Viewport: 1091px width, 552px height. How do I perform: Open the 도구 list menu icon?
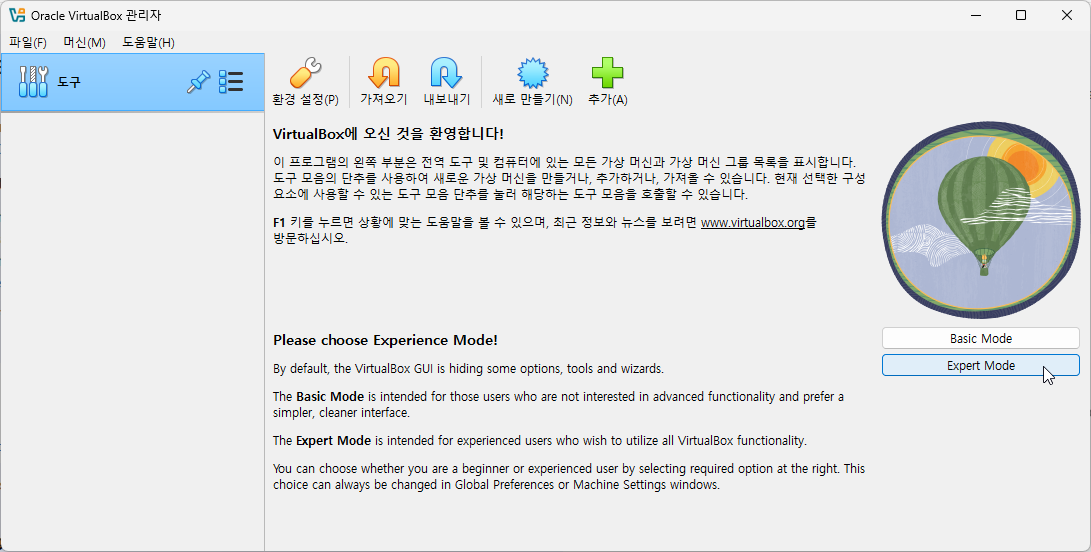231,82
